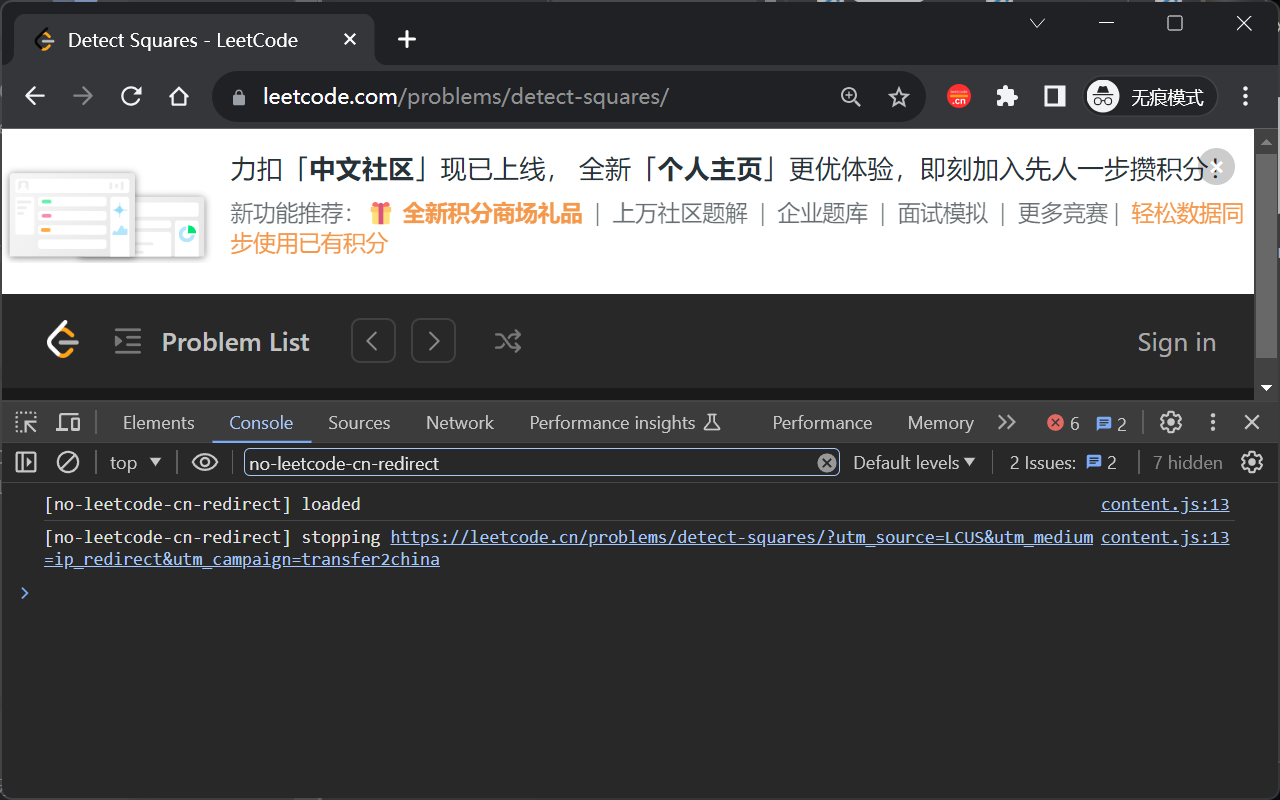Viewport: 1280px width, 800px height.
Task: Clear the no-leetcode-cn-redirect filter text
Action: 827,462
